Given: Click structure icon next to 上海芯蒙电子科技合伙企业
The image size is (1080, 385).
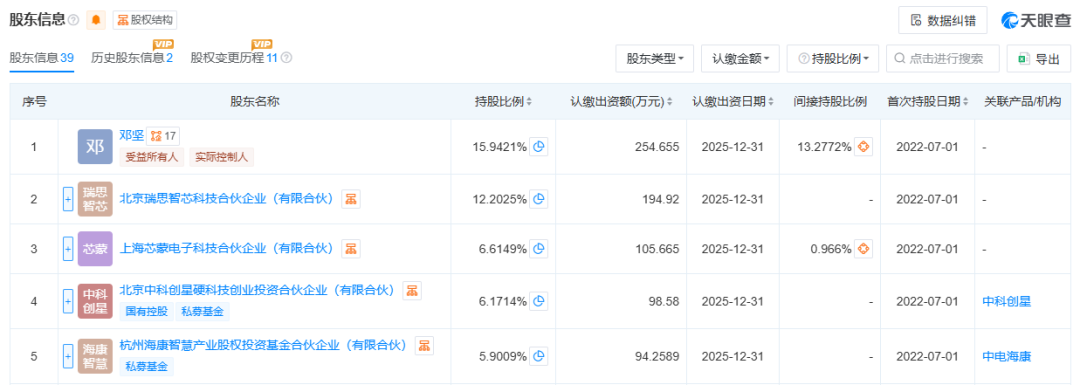Looking at the screenshot, I should pyautogui.click(x=351, y=249).
